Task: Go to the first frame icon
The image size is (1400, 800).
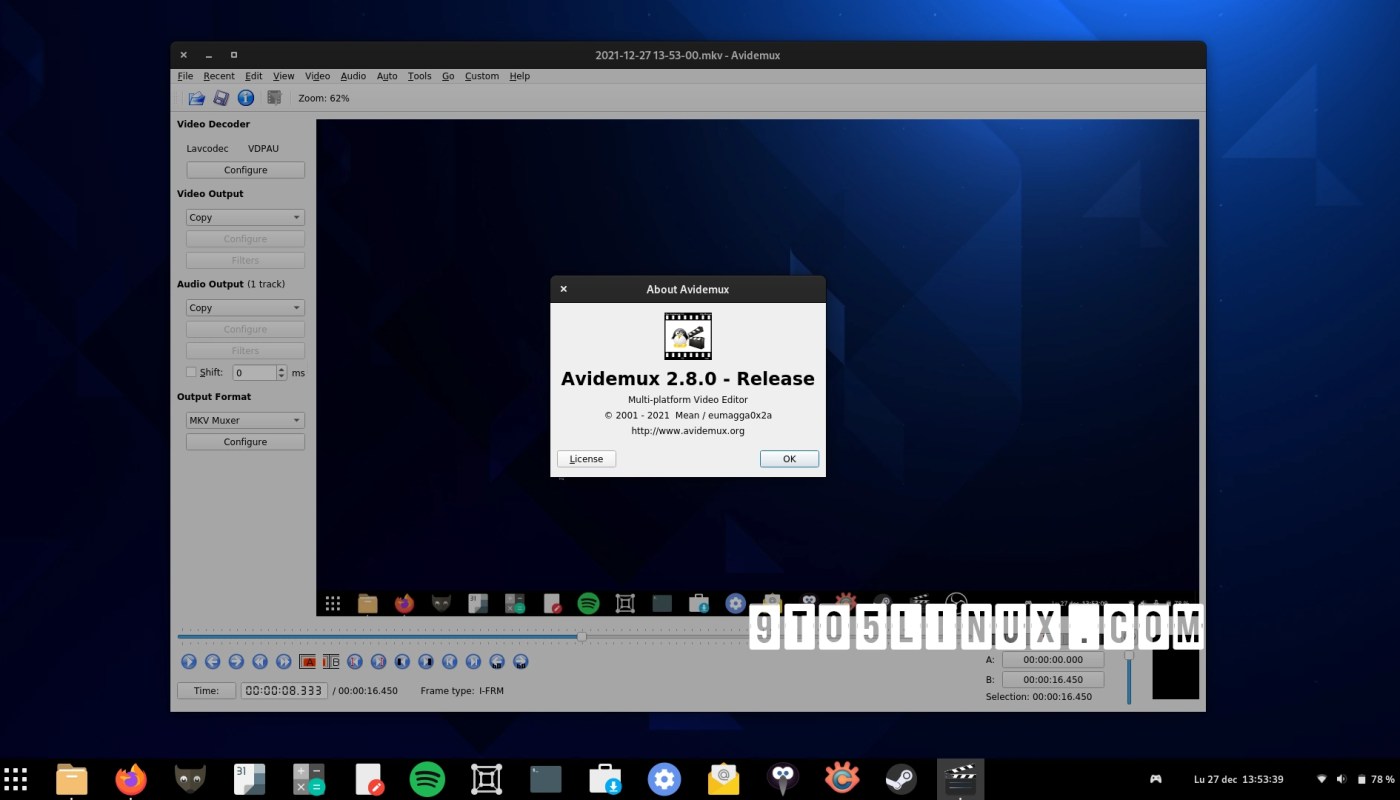Action: [450, 661]
